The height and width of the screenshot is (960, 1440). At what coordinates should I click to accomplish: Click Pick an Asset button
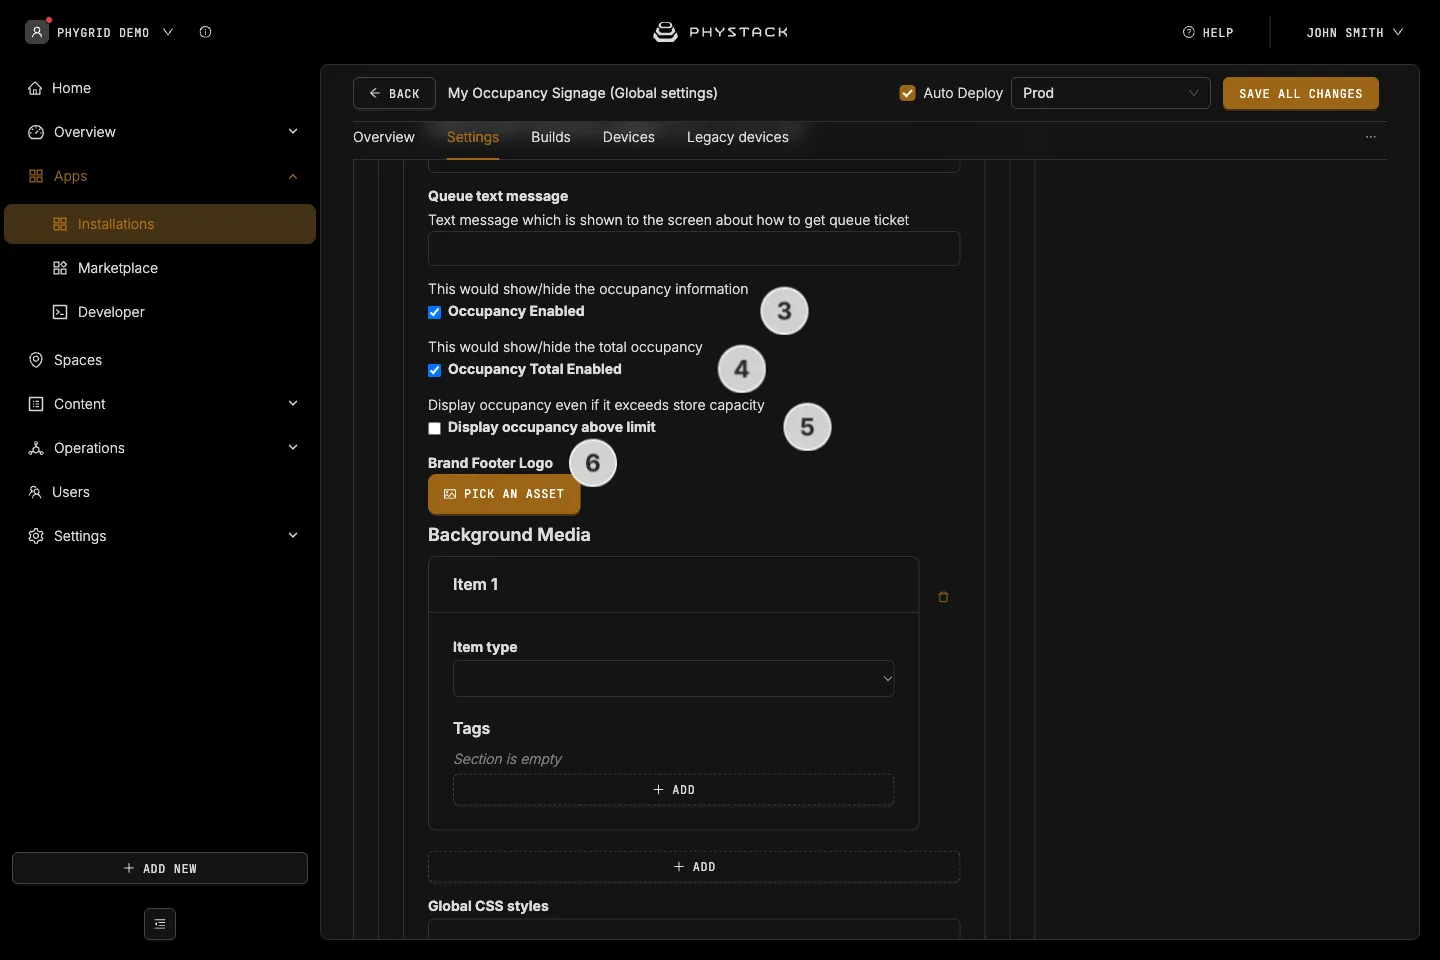pyautogui.click(x=504, y=494)
